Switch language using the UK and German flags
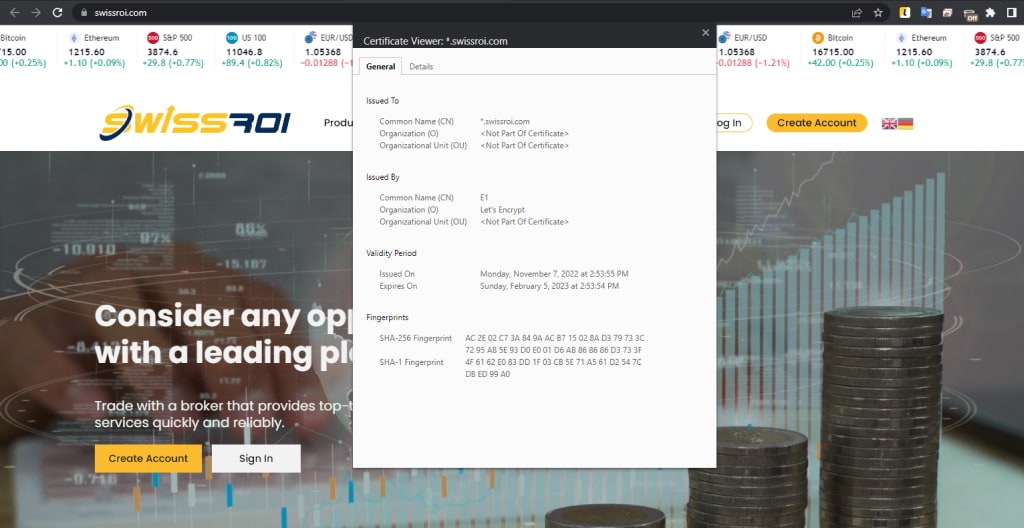 897,123
